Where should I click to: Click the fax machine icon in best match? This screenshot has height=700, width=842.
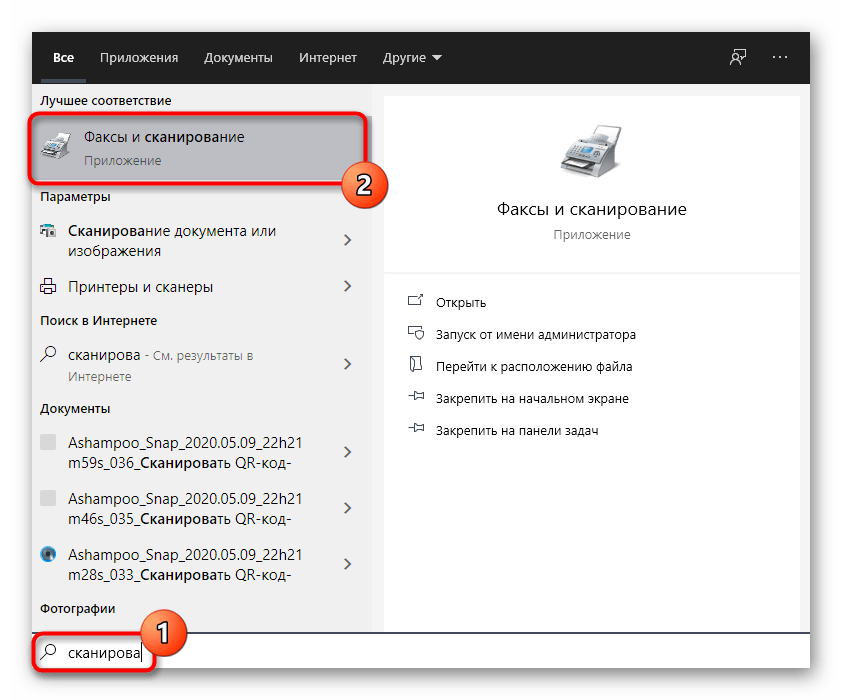(55, 148)
